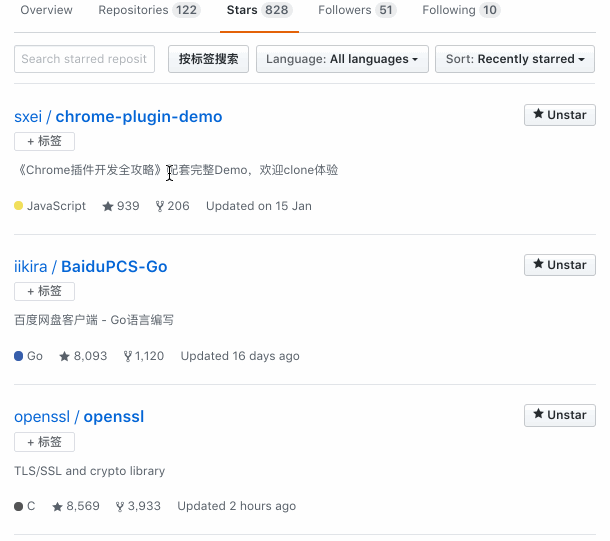Switch to the Followers tab
610x541 pixels.
click(x=357, y=10)
